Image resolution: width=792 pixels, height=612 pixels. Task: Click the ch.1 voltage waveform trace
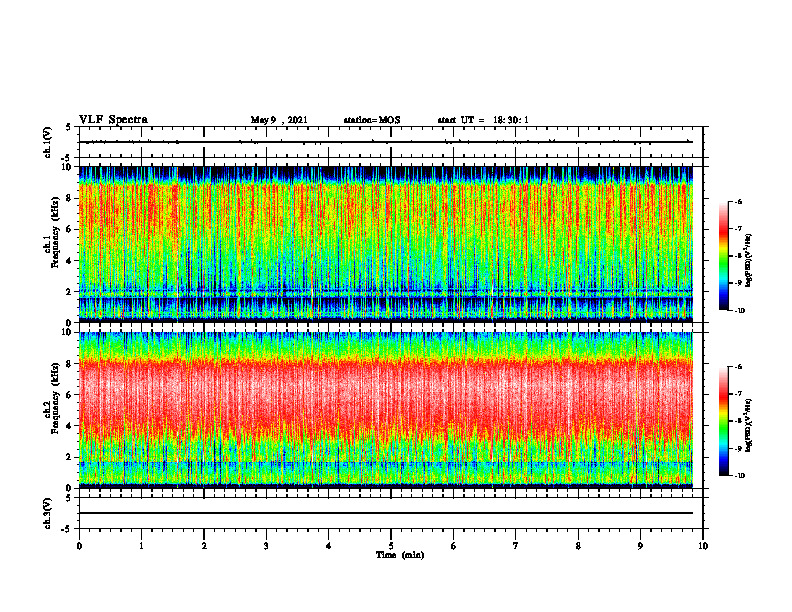coord(386,142)
